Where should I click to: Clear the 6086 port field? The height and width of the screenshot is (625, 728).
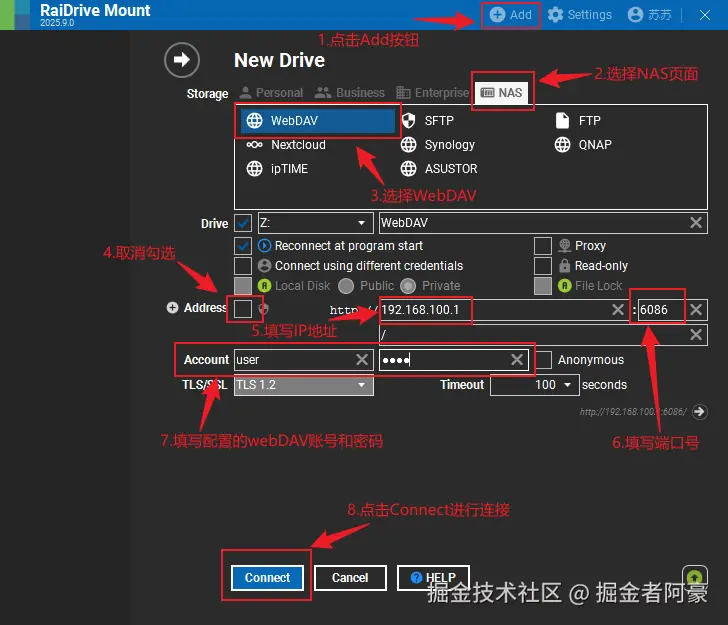pos(696,310)
